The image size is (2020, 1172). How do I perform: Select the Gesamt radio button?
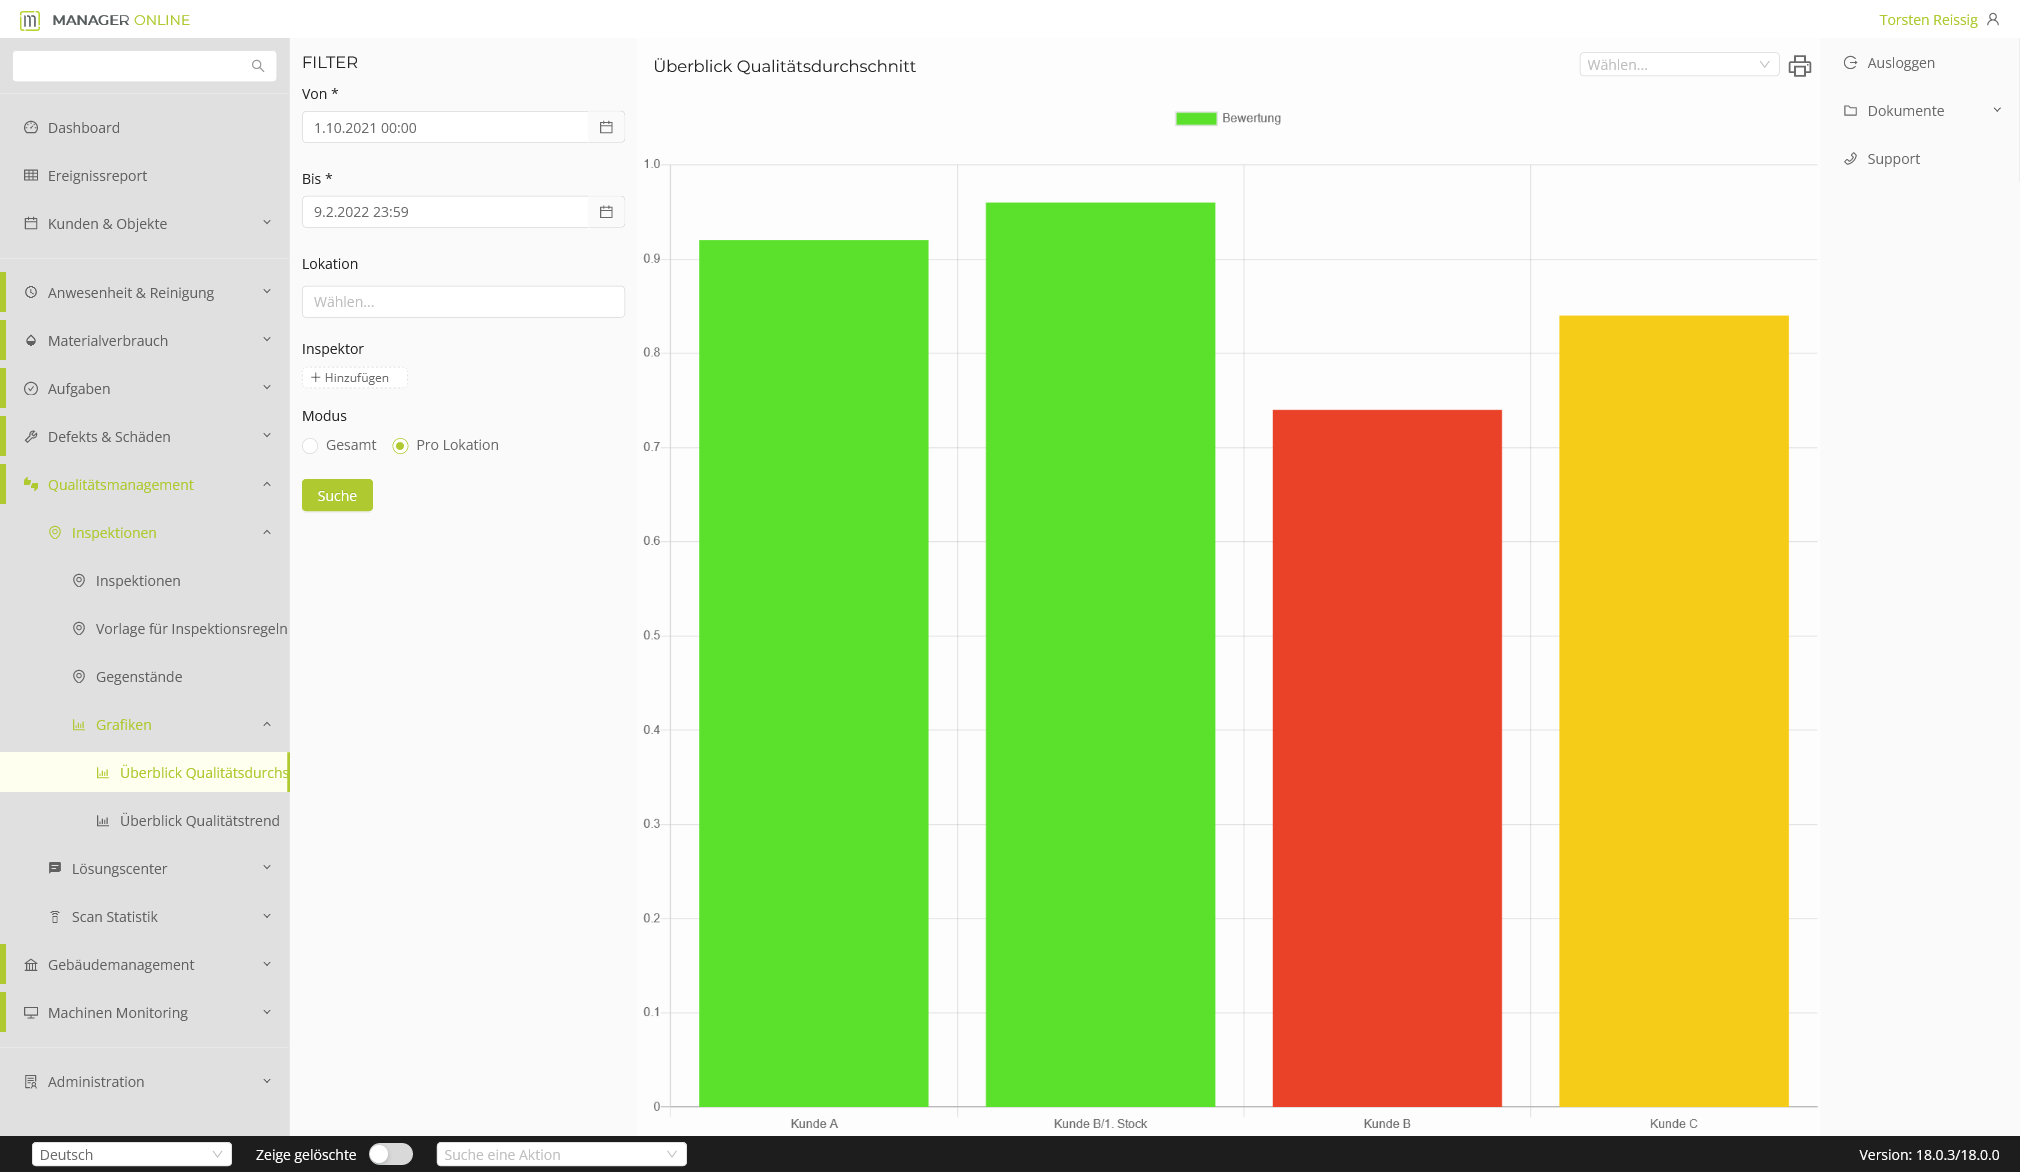pyautogui.click(x=310, y=446)
